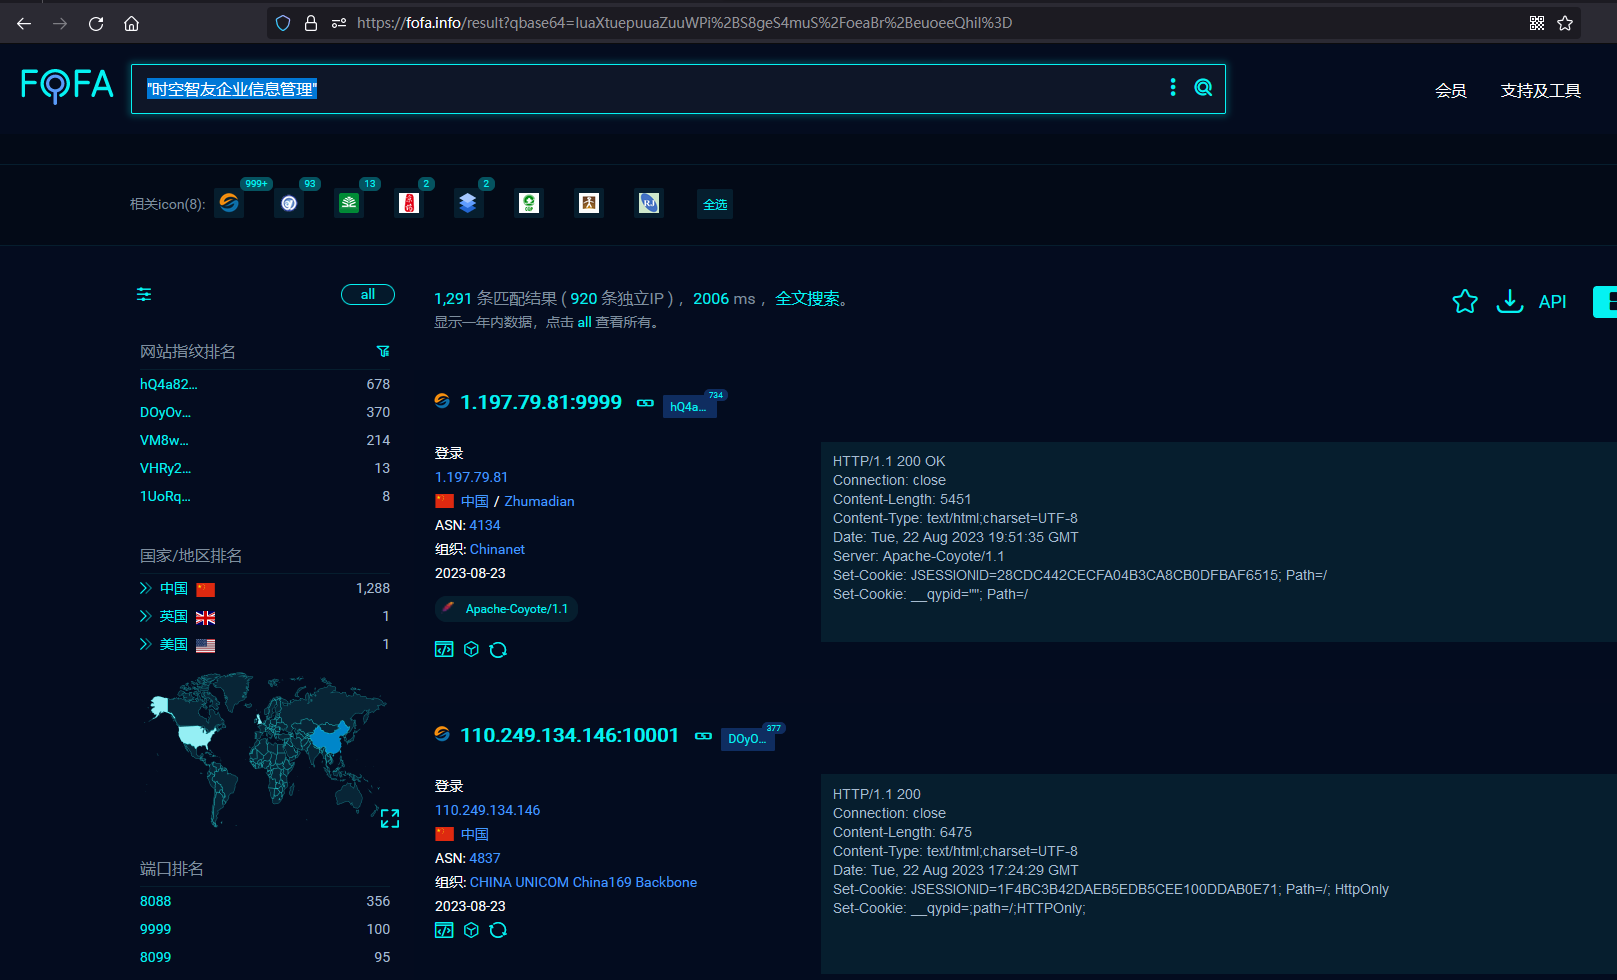
Task: Expand the 中国 country entry
Action: click(x=146, y=588)
